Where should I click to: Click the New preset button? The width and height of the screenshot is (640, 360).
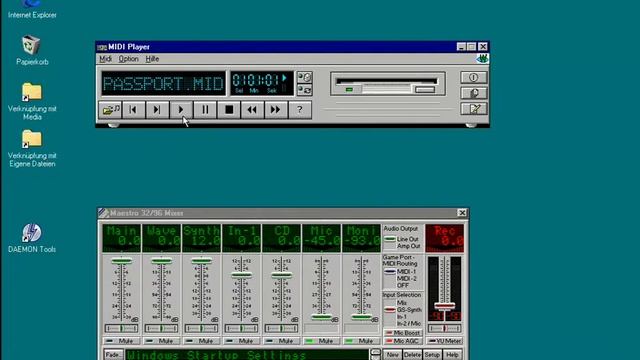tap(393, 355)
